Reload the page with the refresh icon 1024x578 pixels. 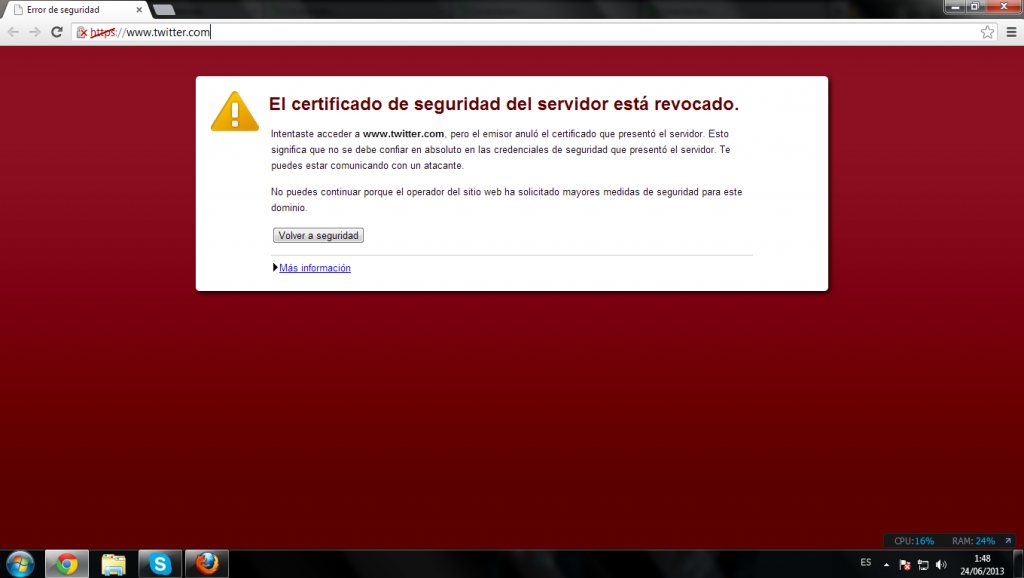click(x=57, y=32)
